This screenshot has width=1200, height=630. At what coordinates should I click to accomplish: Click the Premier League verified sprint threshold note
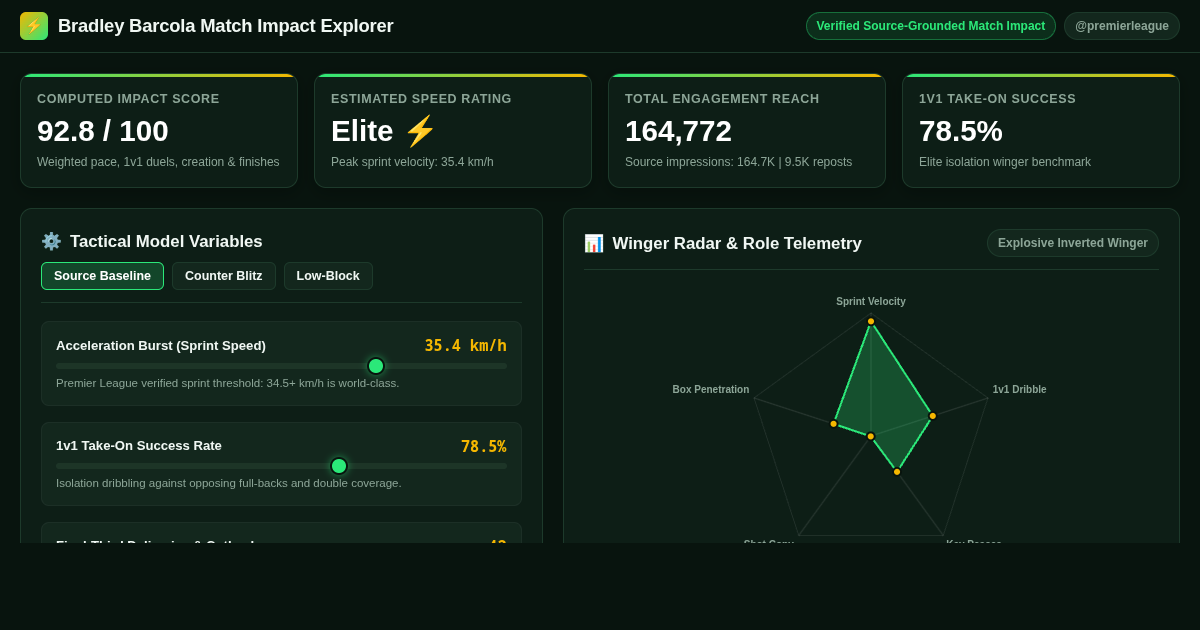click(228, 383)
